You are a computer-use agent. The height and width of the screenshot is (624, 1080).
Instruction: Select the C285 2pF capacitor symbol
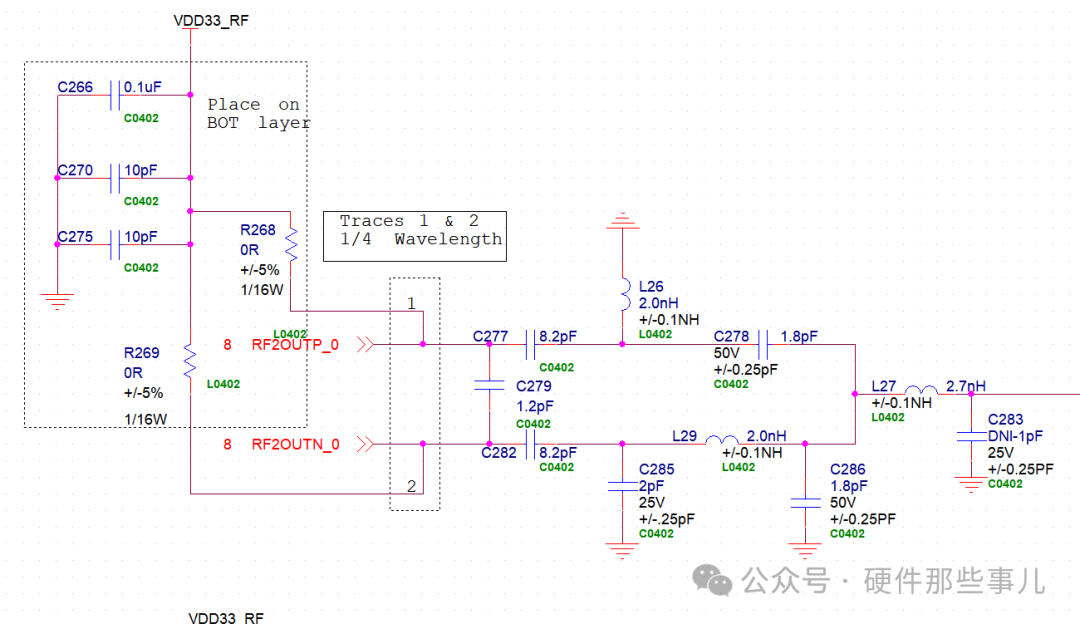[x=622, y=487]
